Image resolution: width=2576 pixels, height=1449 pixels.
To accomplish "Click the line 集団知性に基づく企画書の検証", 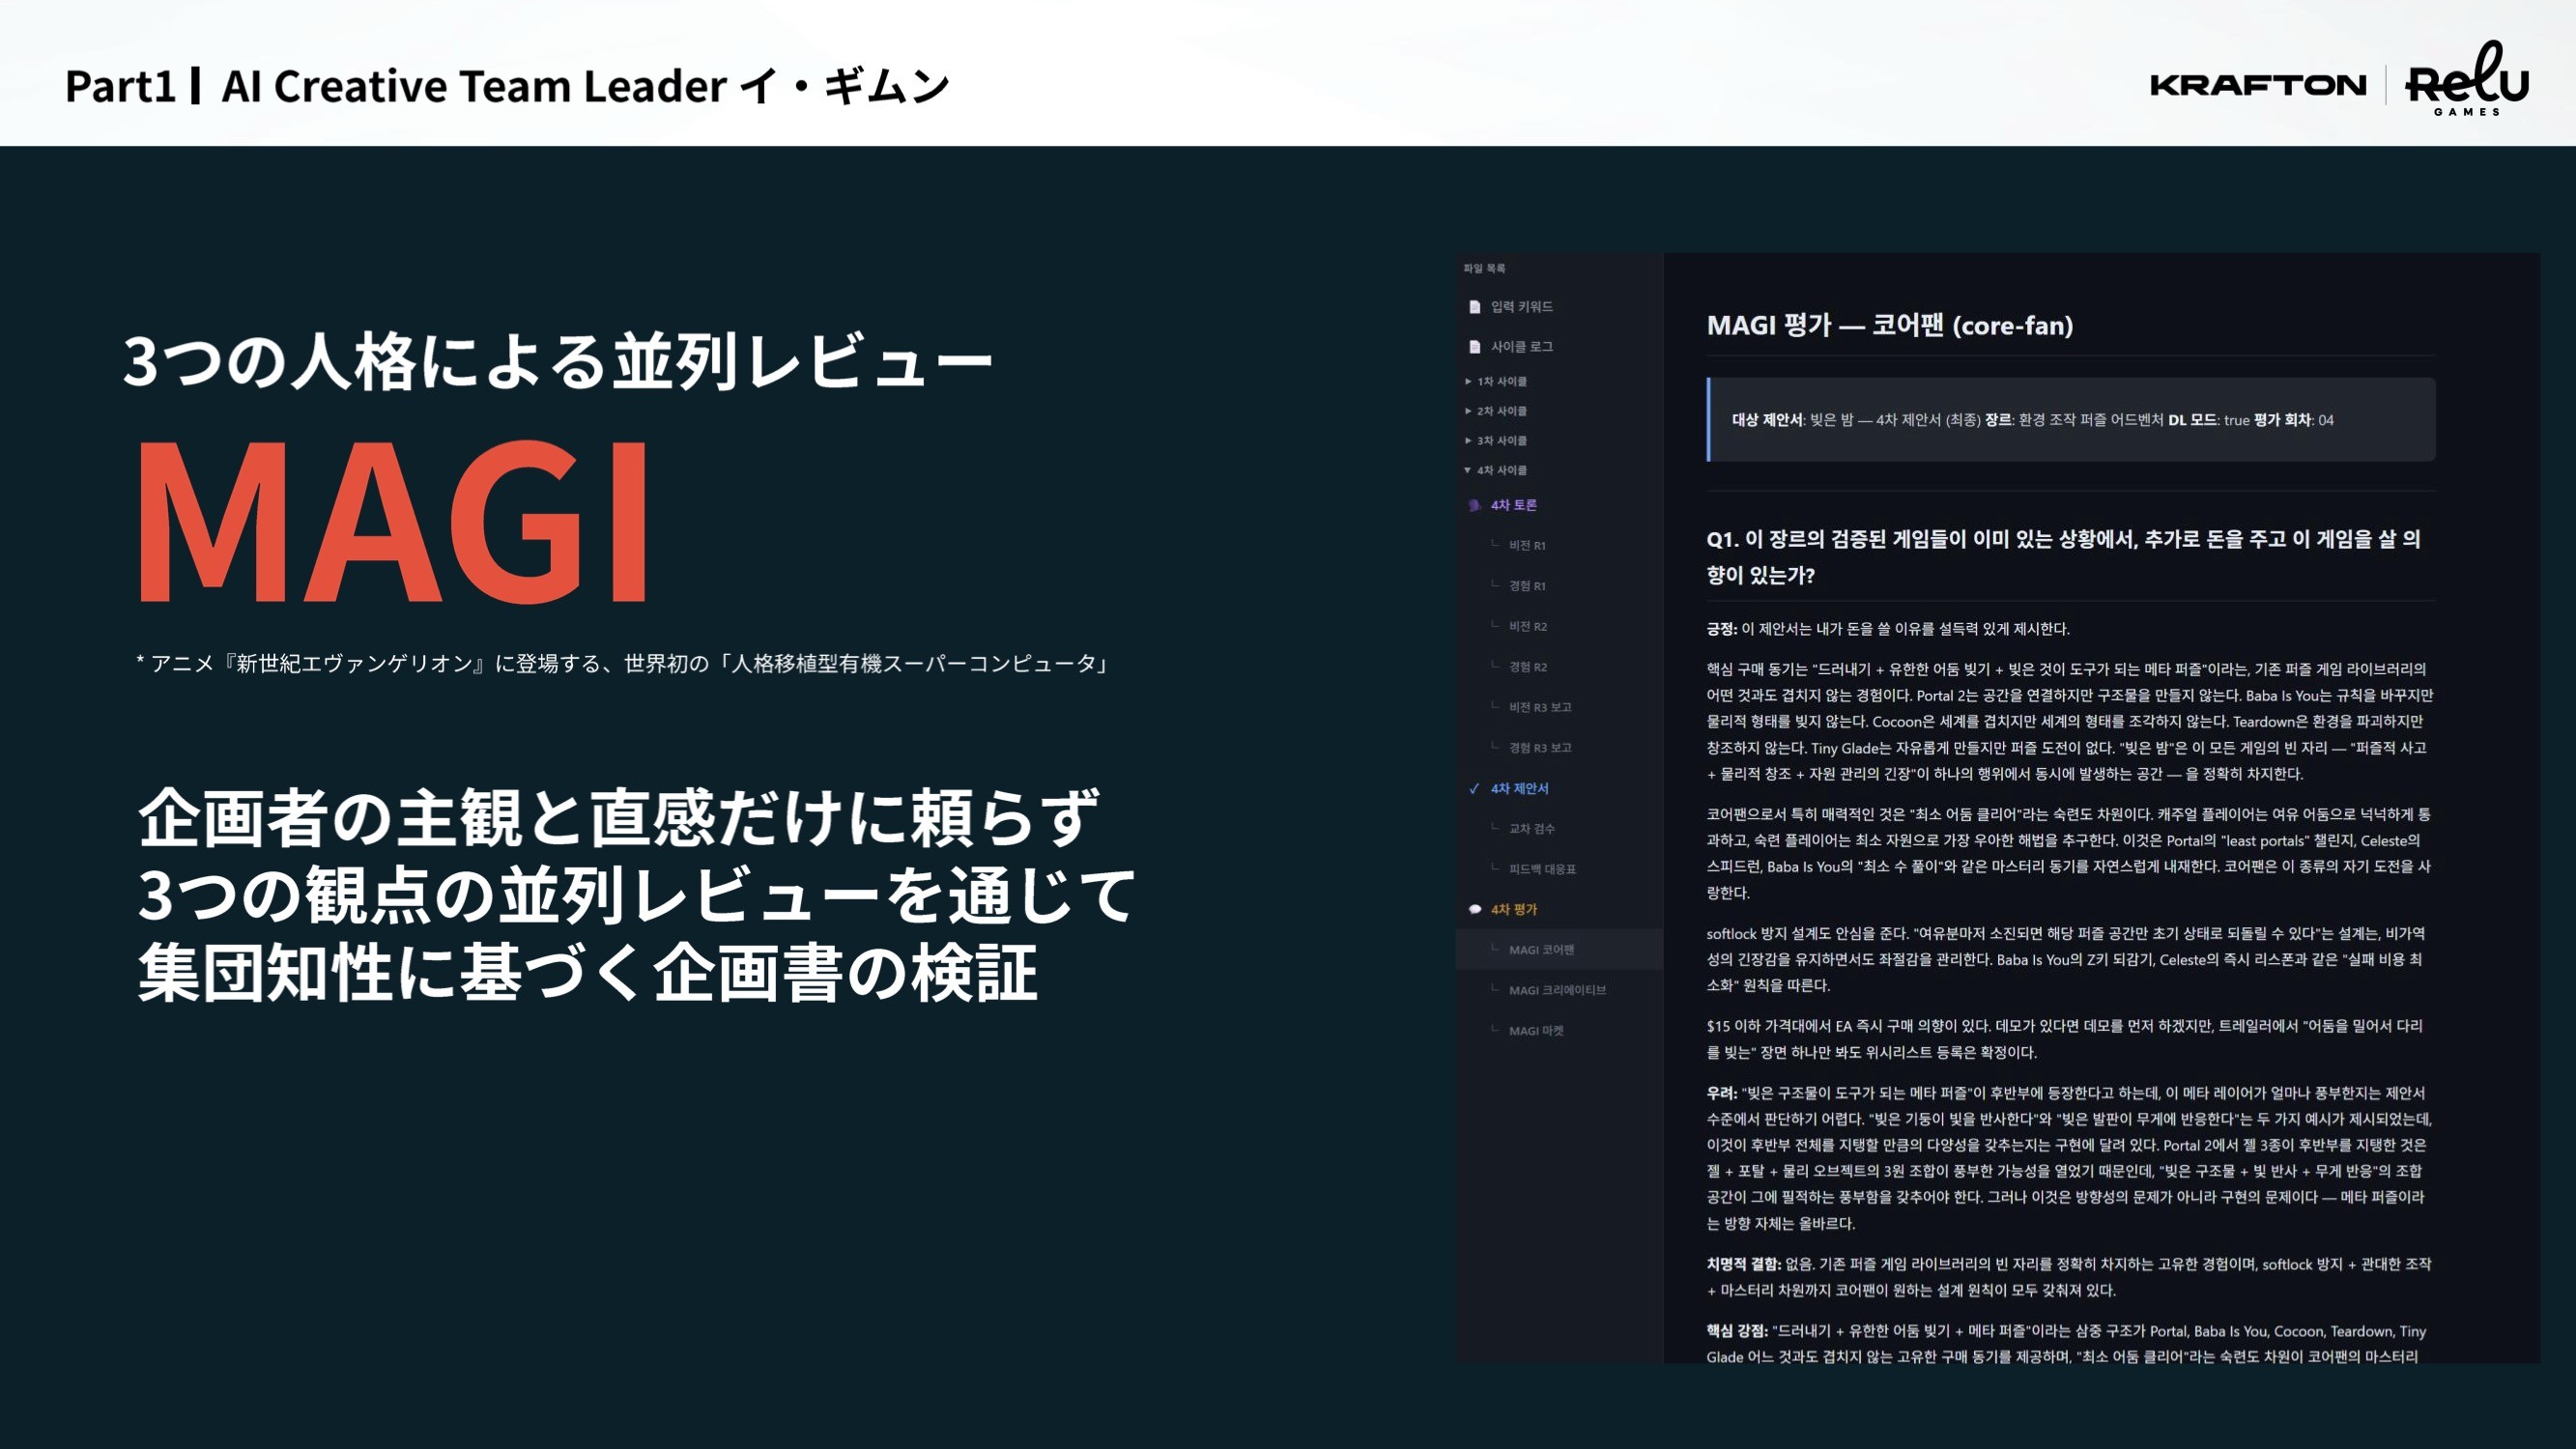I will [588, 972].
